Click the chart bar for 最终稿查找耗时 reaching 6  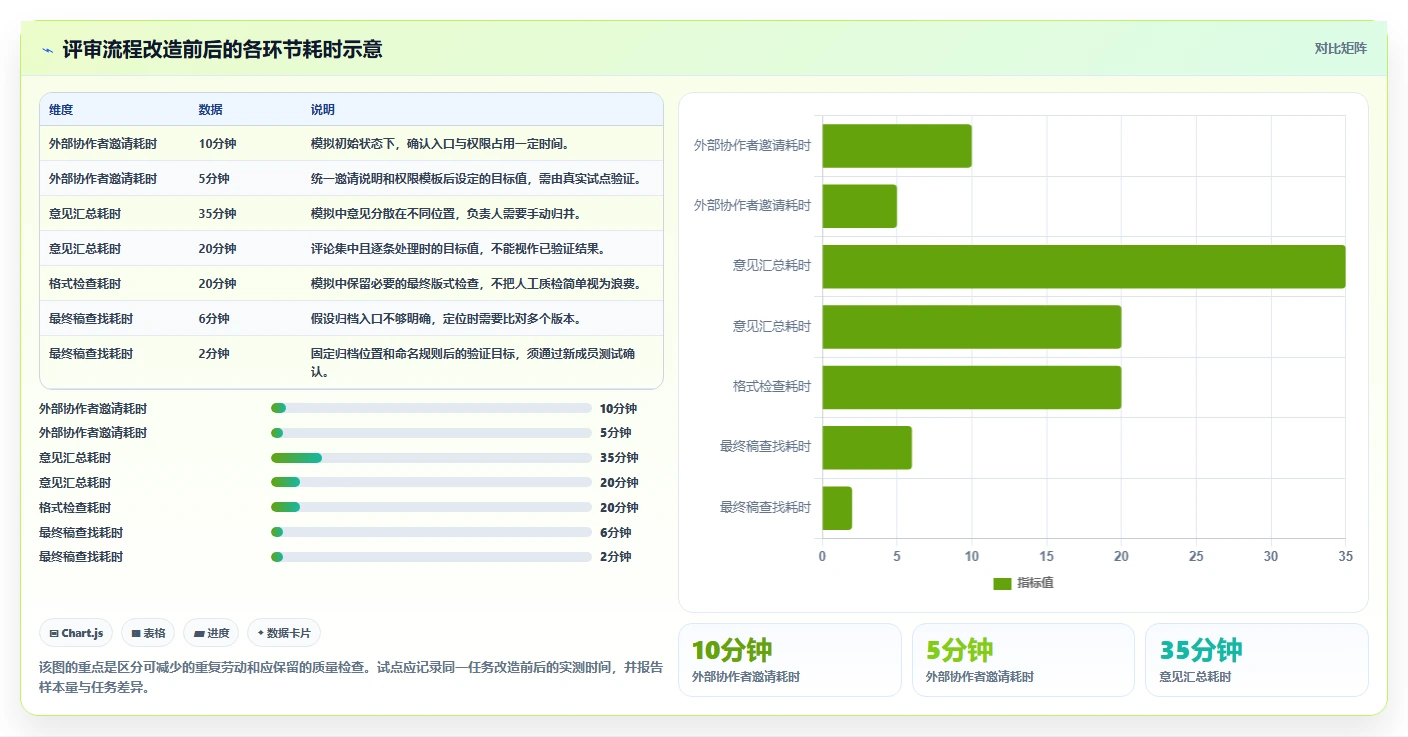[x=866, y=447]
